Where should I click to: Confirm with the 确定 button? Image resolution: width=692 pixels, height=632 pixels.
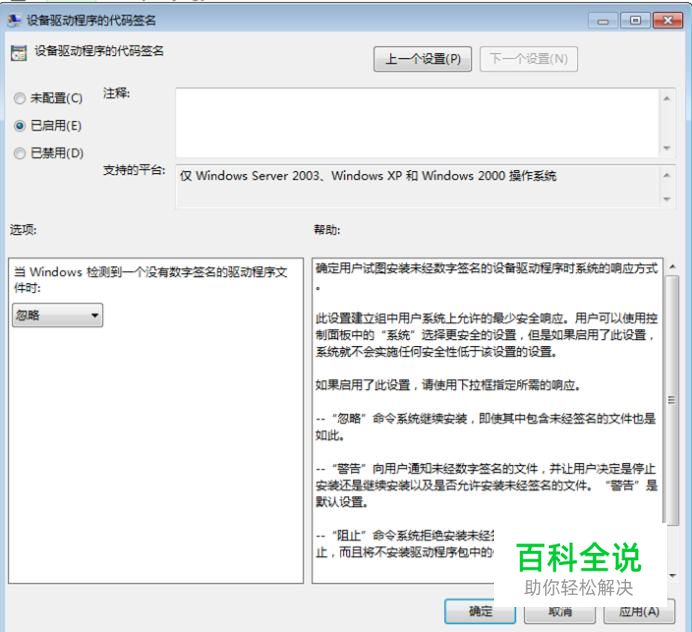coord(480,611)
